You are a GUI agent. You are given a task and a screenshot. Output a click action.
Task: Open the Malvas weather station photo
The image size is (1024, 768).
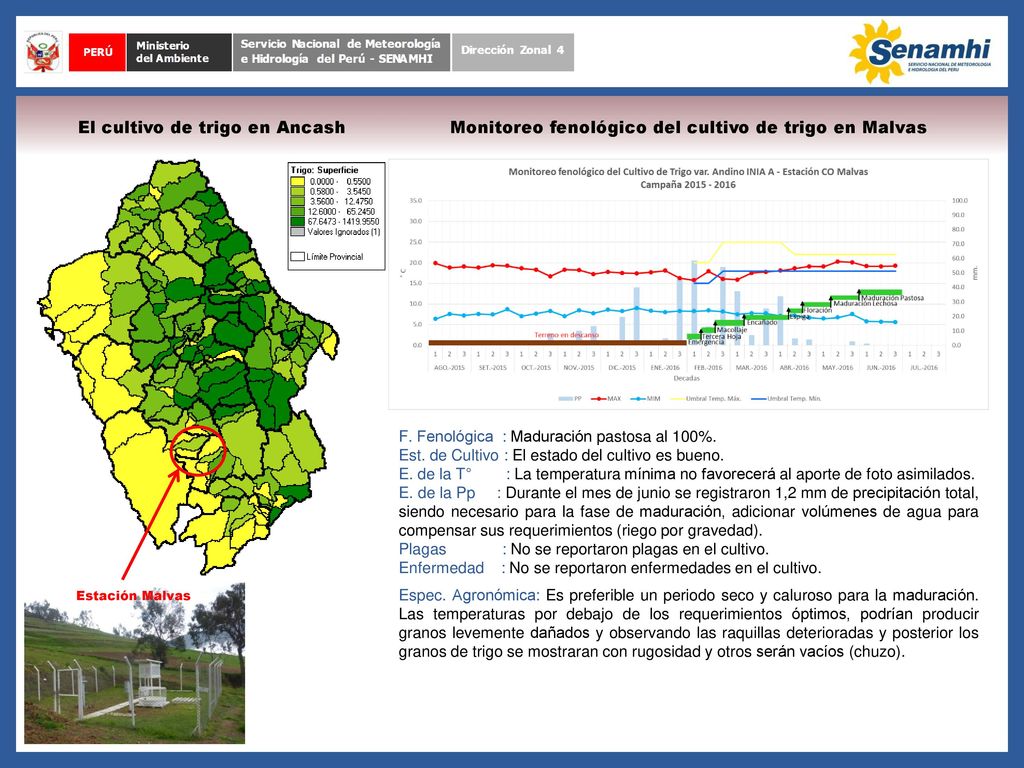pos(135,663)
